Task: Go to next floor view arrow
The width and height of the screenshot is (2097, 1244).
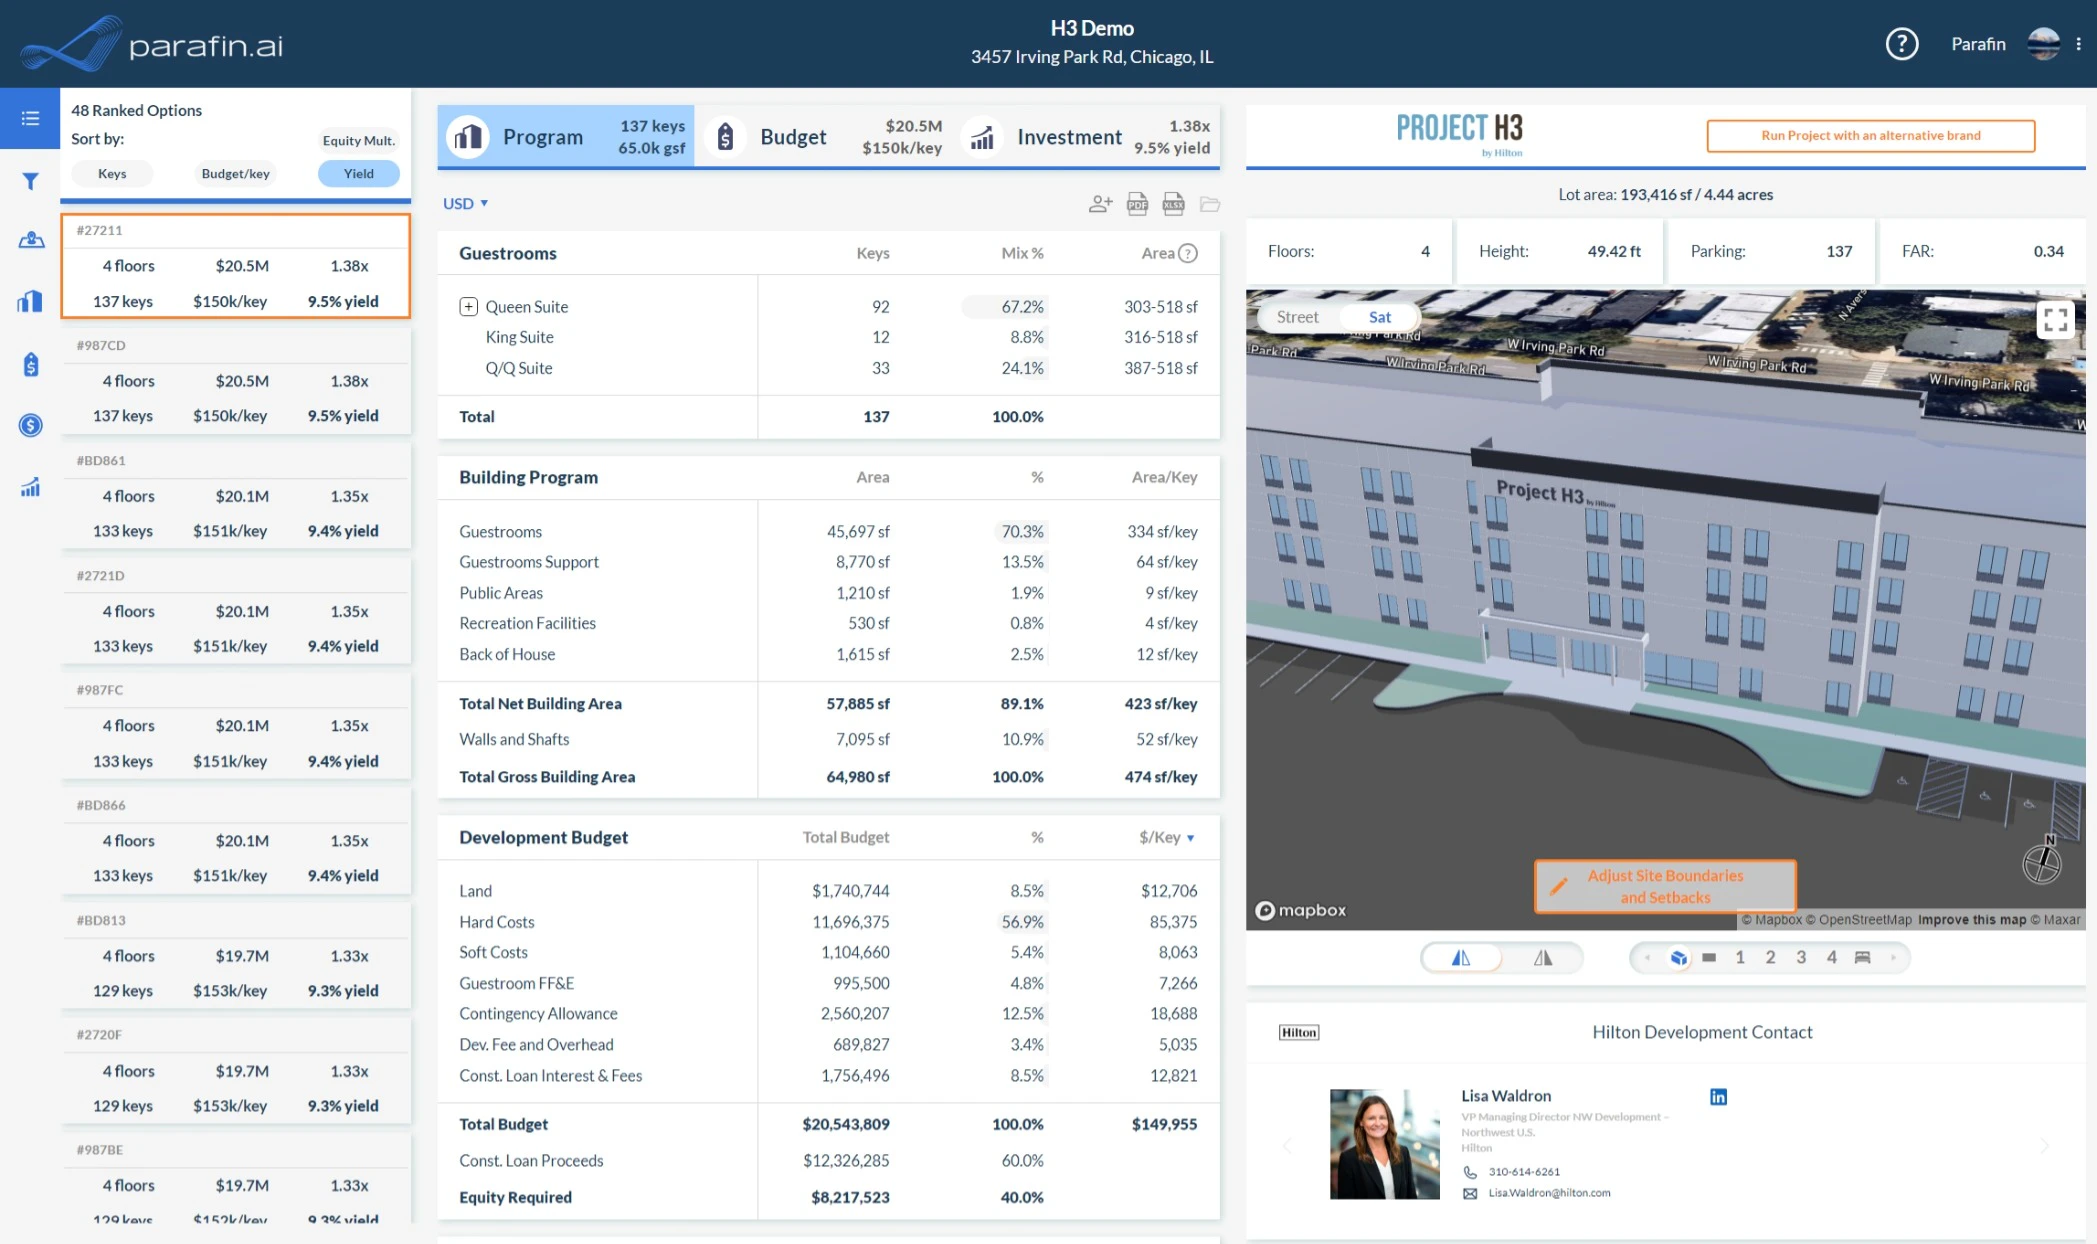Action: pos(1893,958)
